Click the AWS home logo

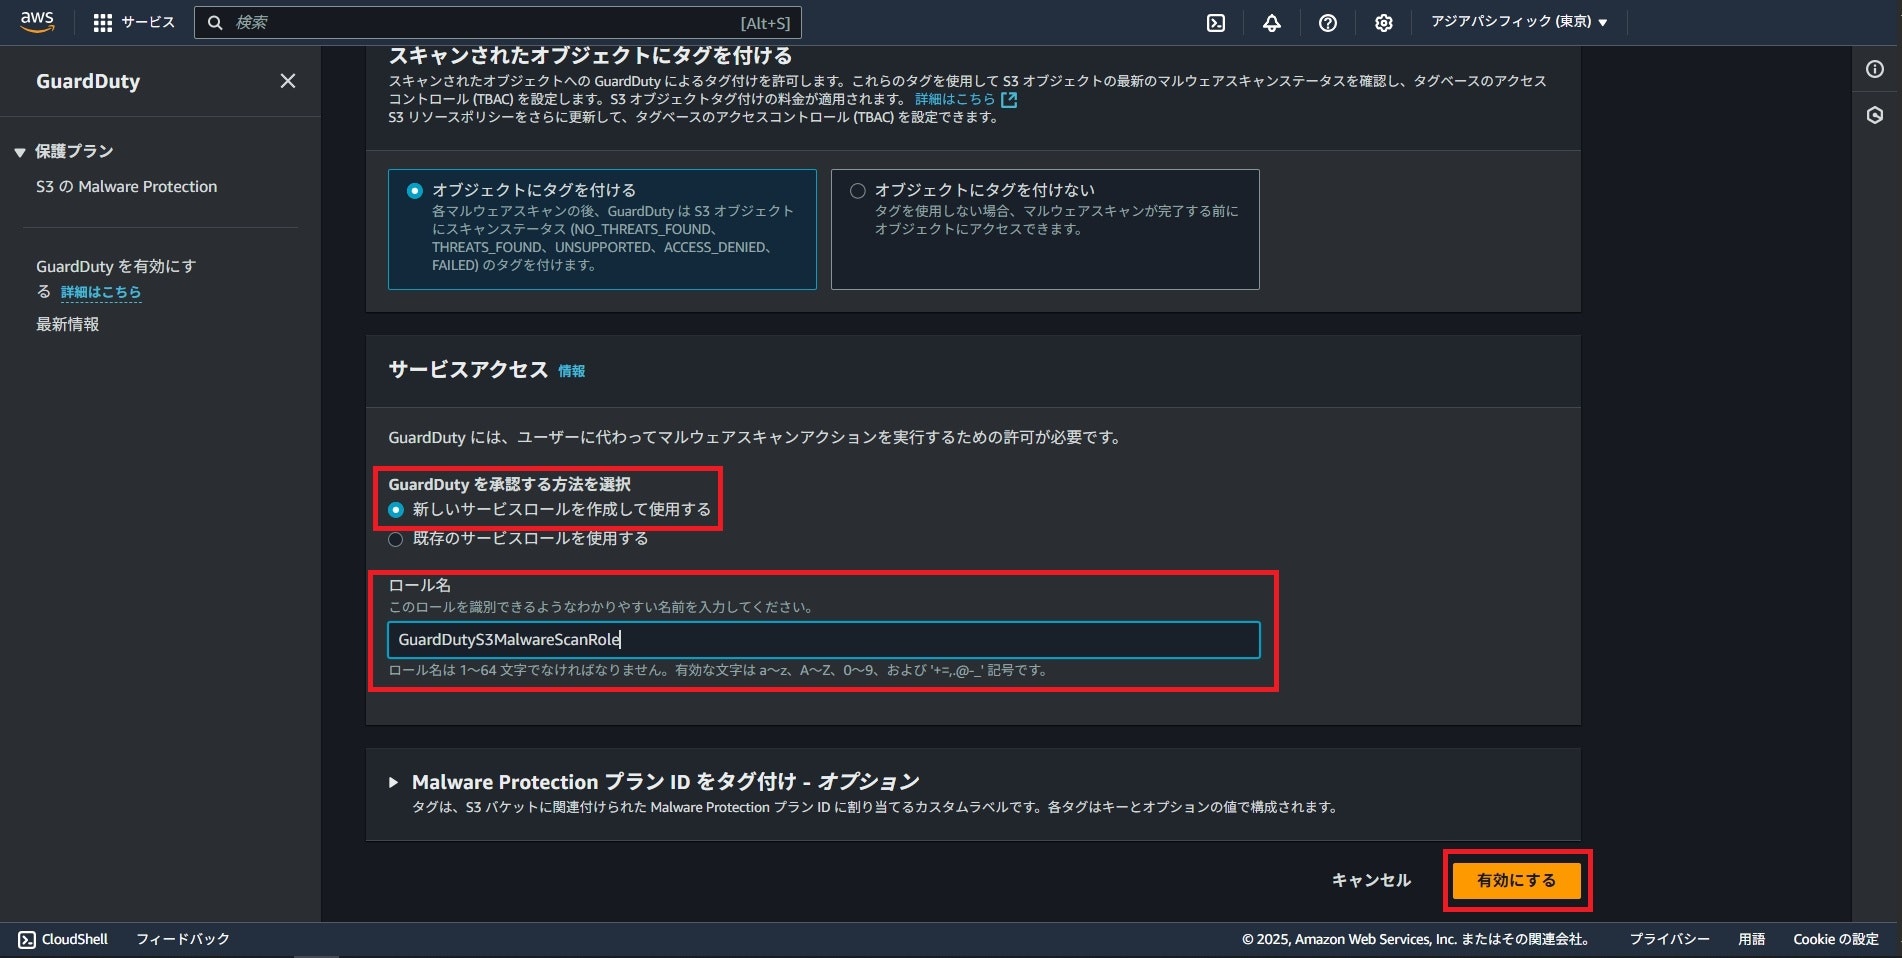pyautogui.click(x=37, y=22)
